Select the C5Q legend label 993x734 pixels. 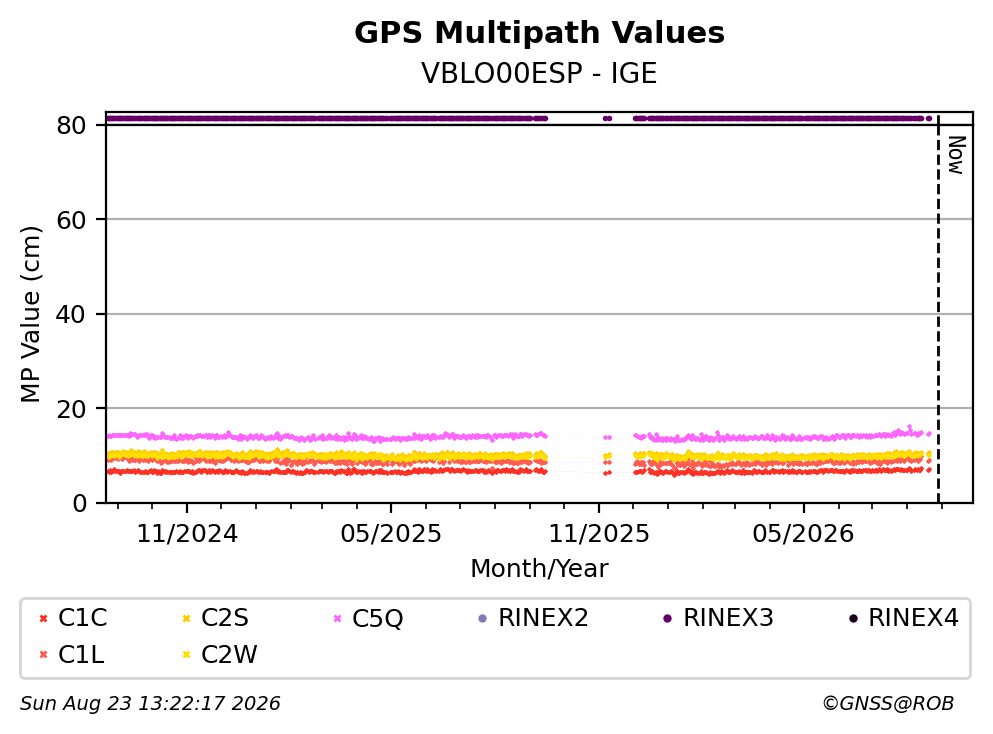click(377, 619)
